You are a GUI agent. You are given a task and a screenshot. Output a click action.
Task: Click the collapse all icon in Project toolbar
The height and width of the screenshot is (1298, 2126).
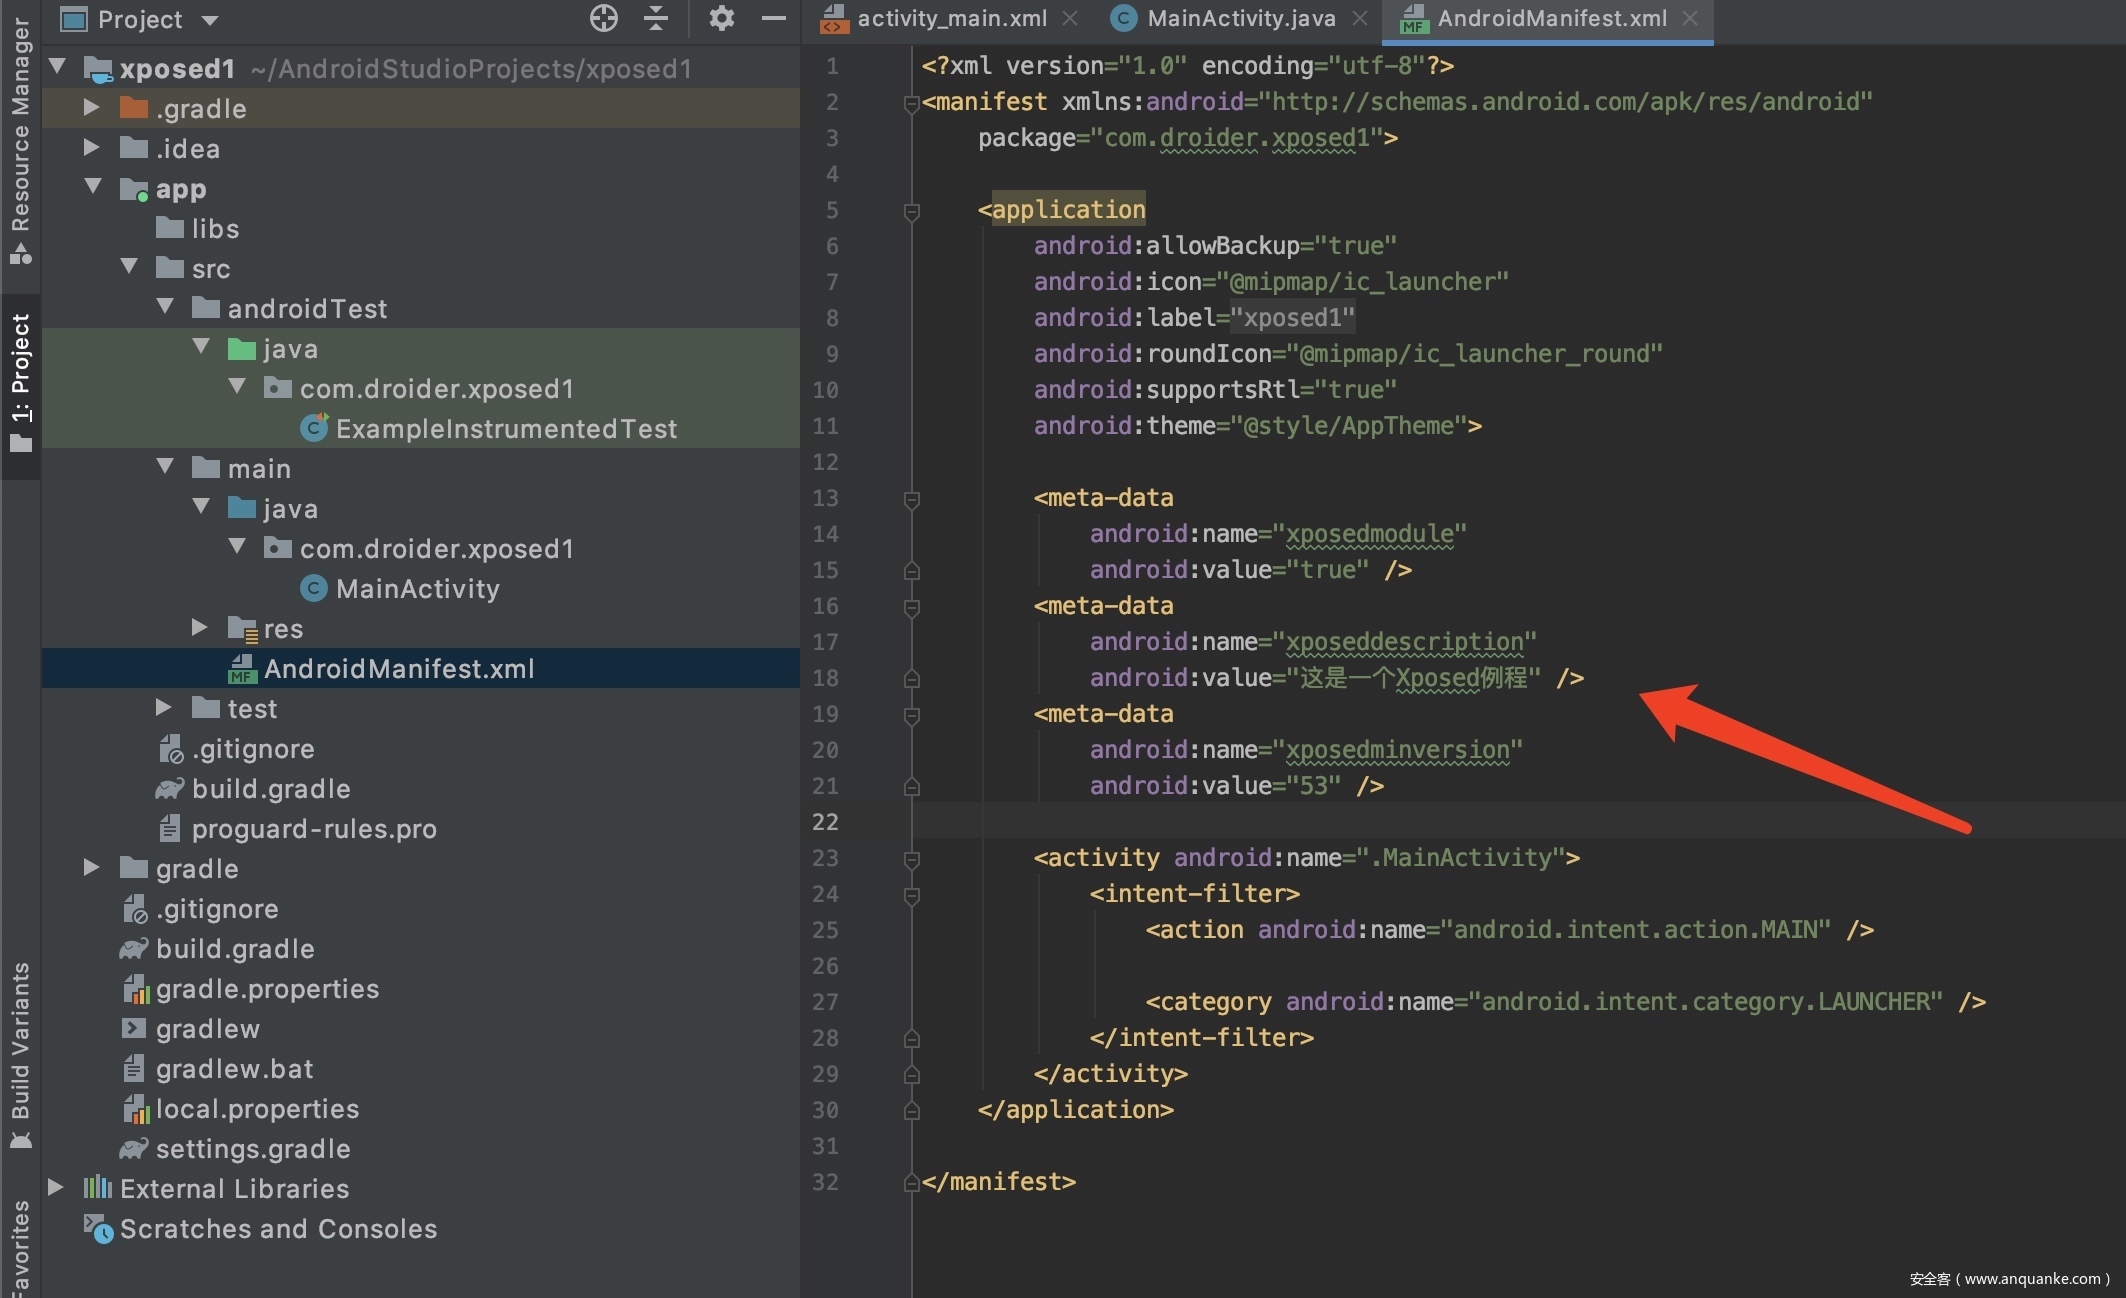click(x=656, y=18)
